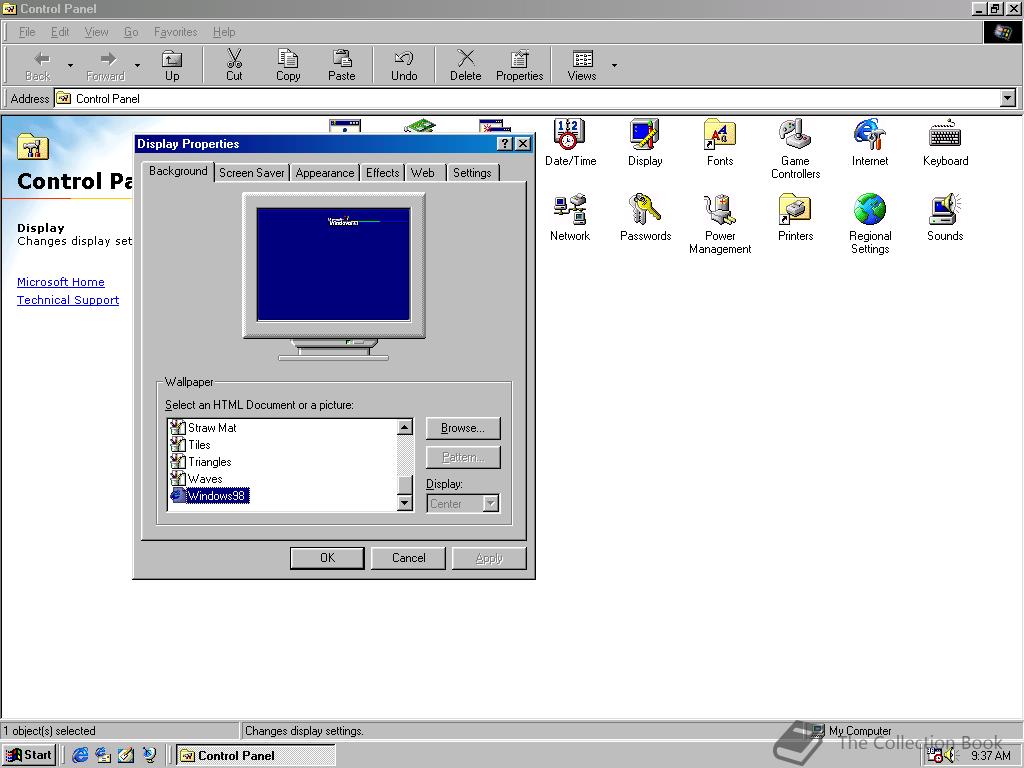Open the Game Controllers icon

[x=795, y=148]
